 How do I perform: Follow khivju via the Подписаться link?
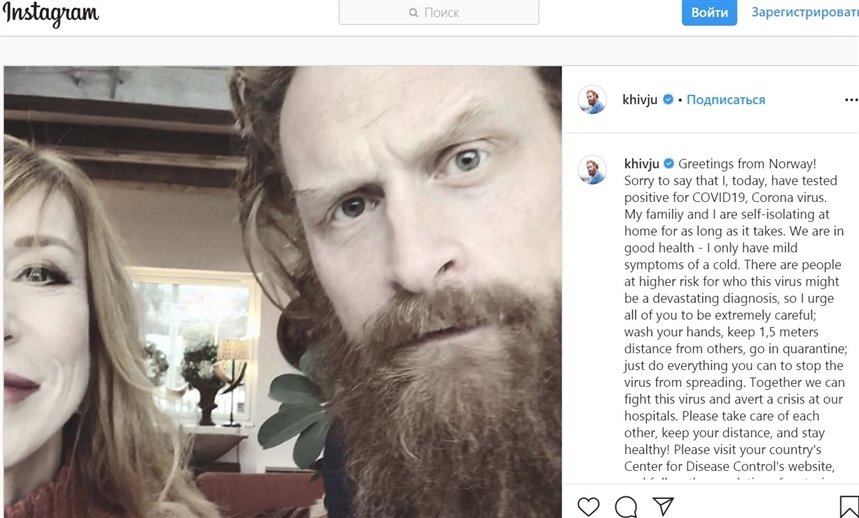coord(726,100)
